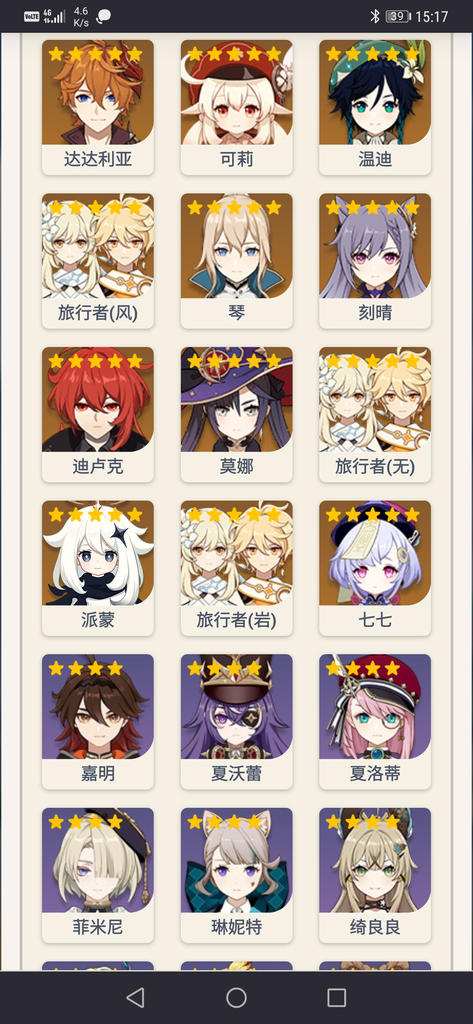473x1024 pixels.
Task: Choose the 旅行者(风) character card
Action: click(x=98, y=261)
